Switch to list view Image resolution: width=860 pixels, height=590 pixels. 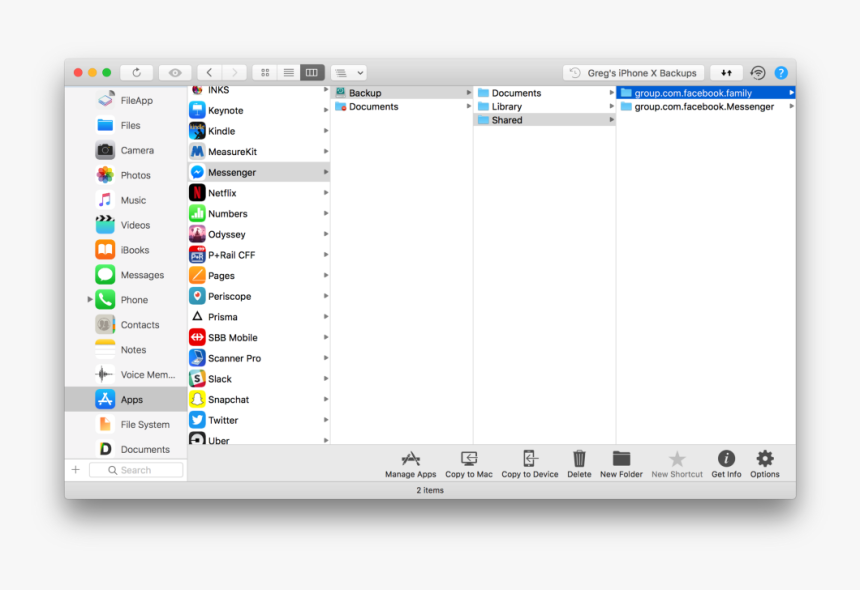(288, 72)
